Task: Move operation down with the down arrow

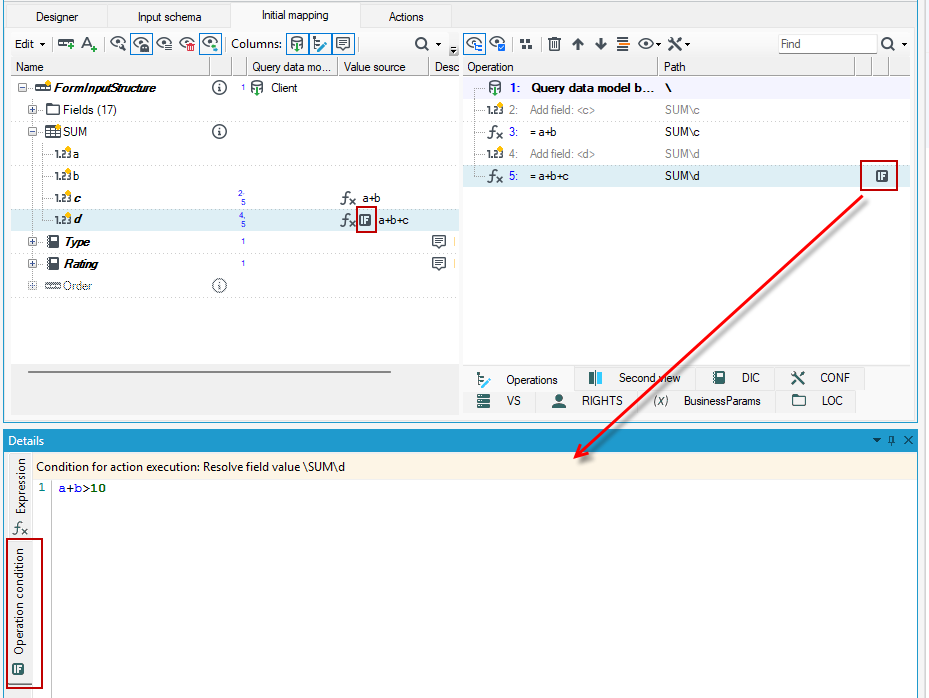Action: (601, 44)
